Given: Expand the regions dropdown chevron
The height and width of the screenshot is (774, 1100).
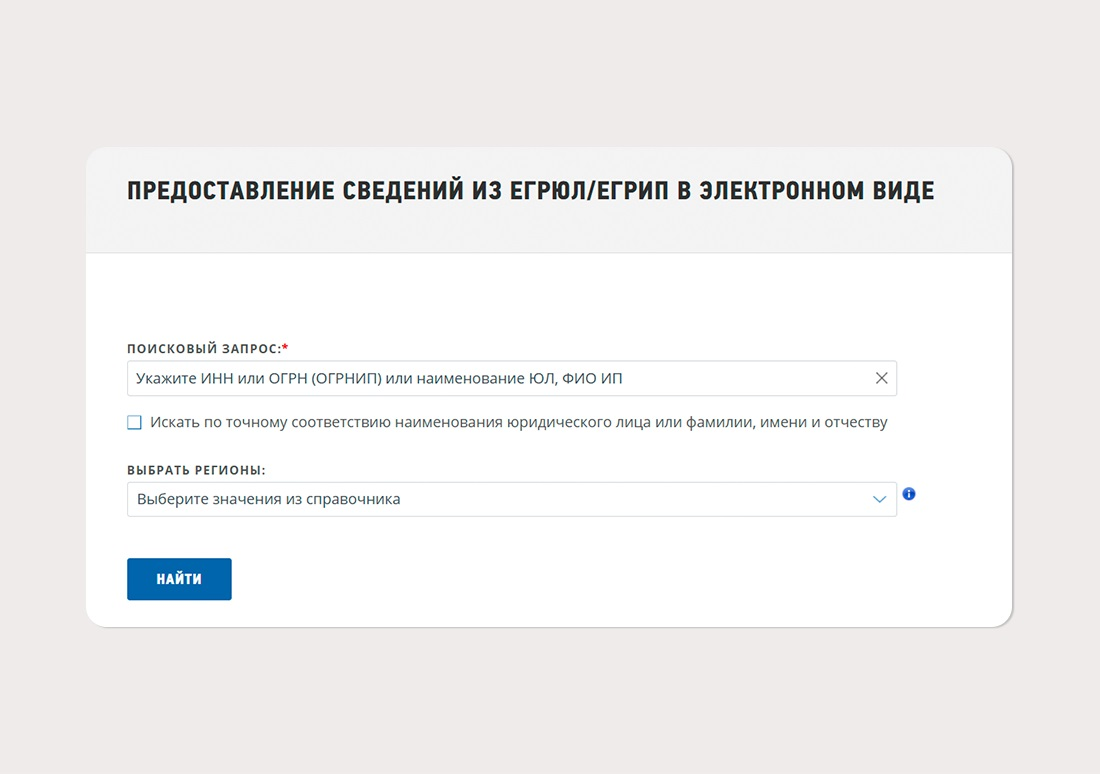Looking at the screenshot, I should click(879, 500).
